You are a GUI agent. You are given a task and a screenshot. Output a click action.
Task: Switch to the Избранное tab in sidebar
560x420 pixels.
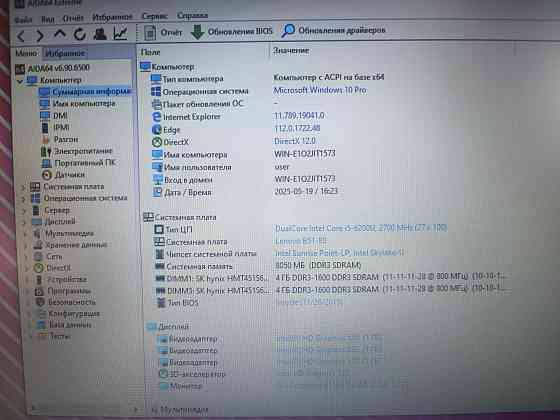coord(65,53)
